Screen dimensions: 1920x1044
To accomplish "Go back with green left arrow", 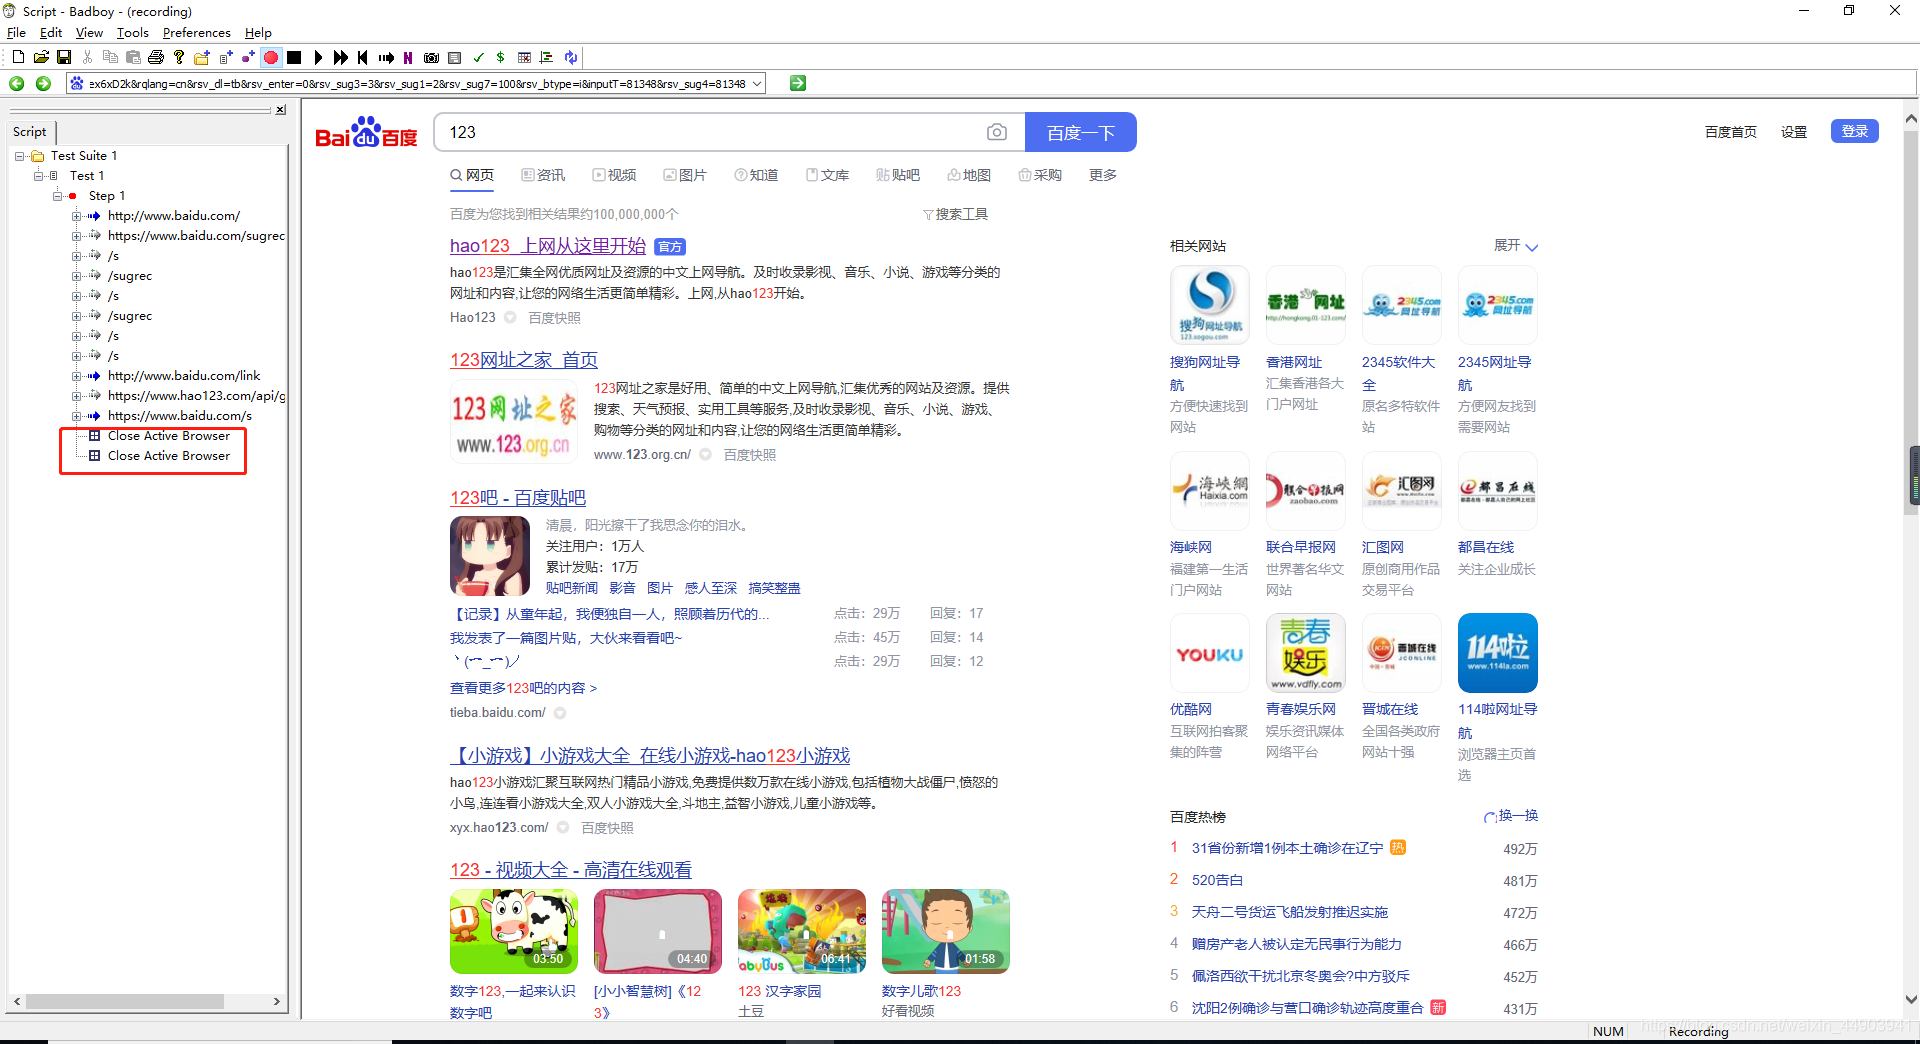I will [16, 83].
